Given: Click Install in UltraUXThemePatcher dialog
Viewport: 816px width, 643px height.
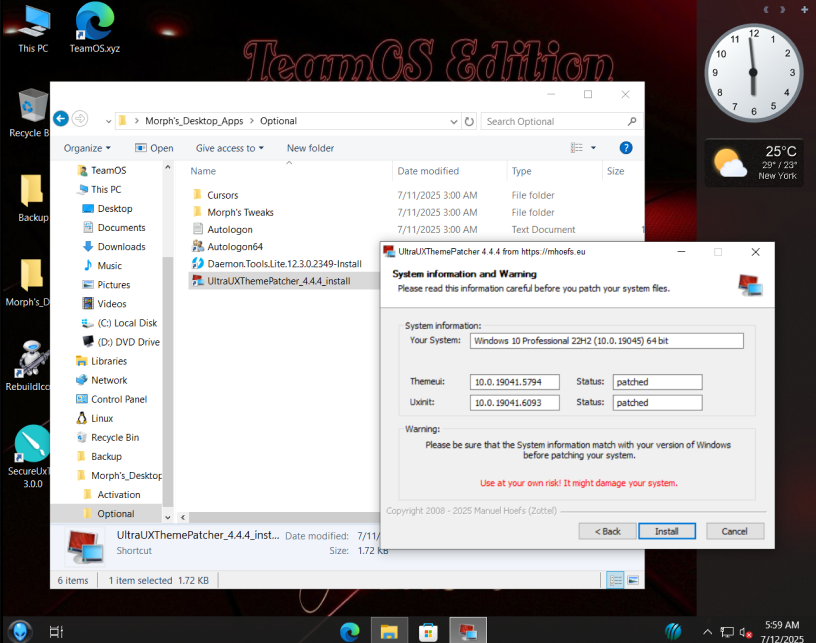Looking at the screenshot, I should pyautogui.click(x=667, y=531).
